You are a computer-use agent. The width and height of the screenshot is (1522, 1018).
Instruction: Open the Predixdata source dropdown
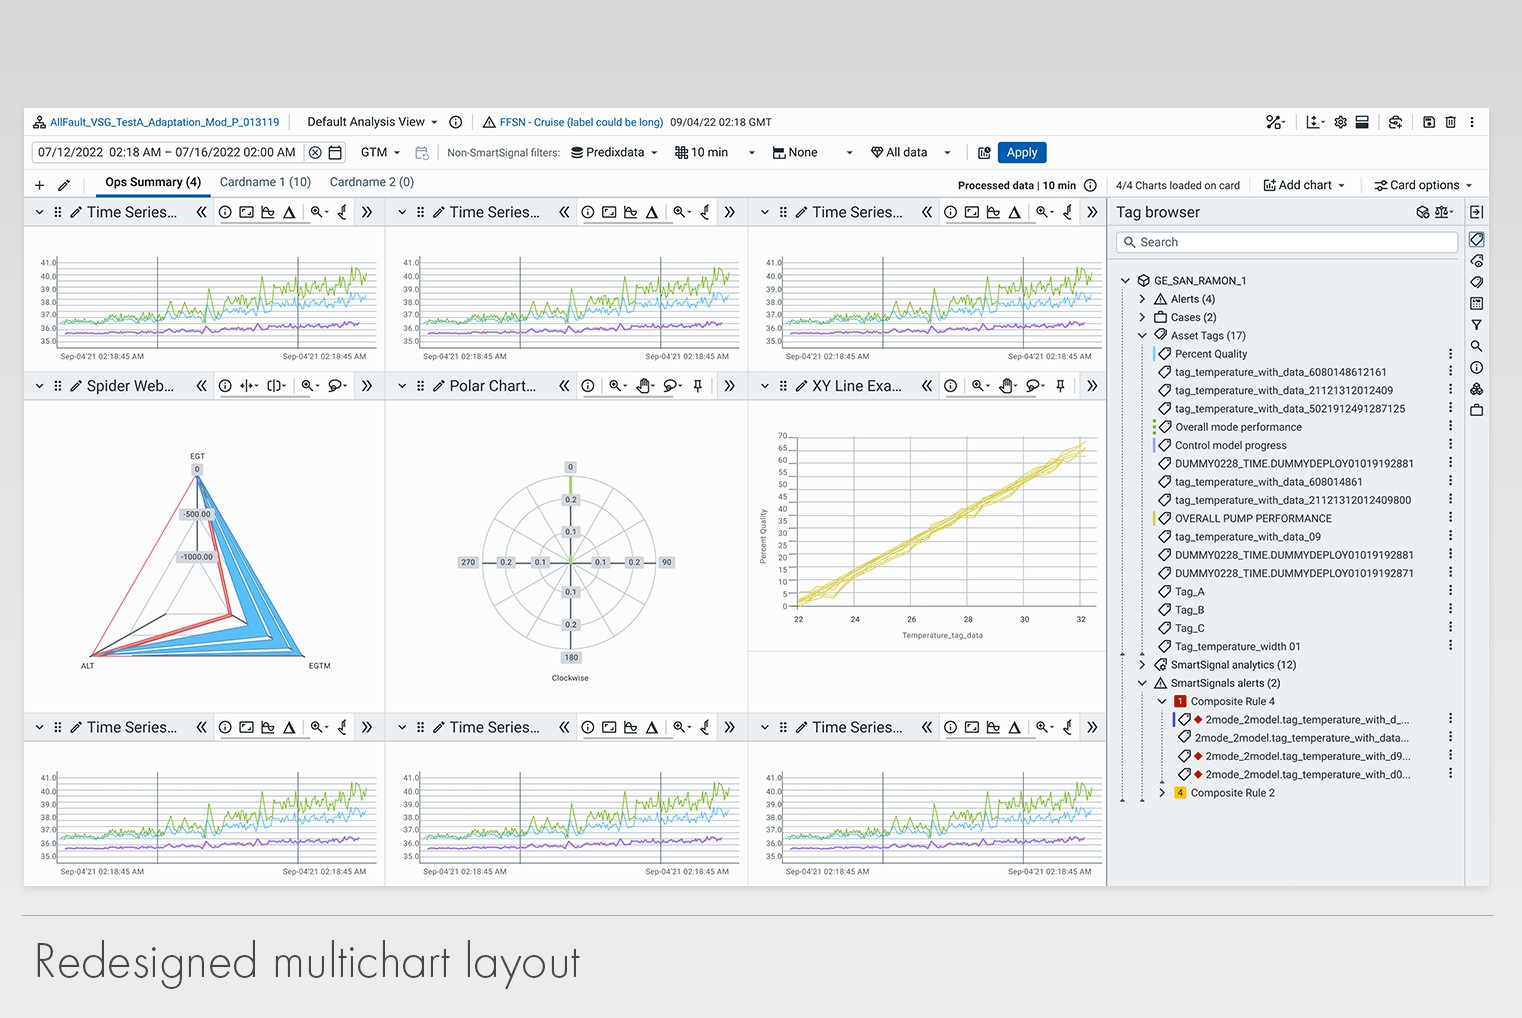(x=614, y=153)
